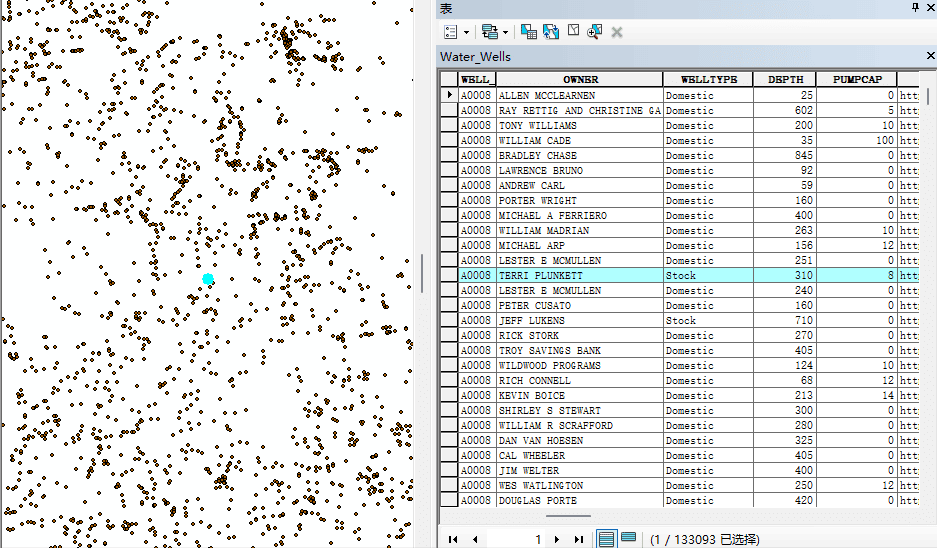Click pump capacity 14 in KEVIN BOICE row
This screenshot has width=937, height=548.
(x=857, y=395)
